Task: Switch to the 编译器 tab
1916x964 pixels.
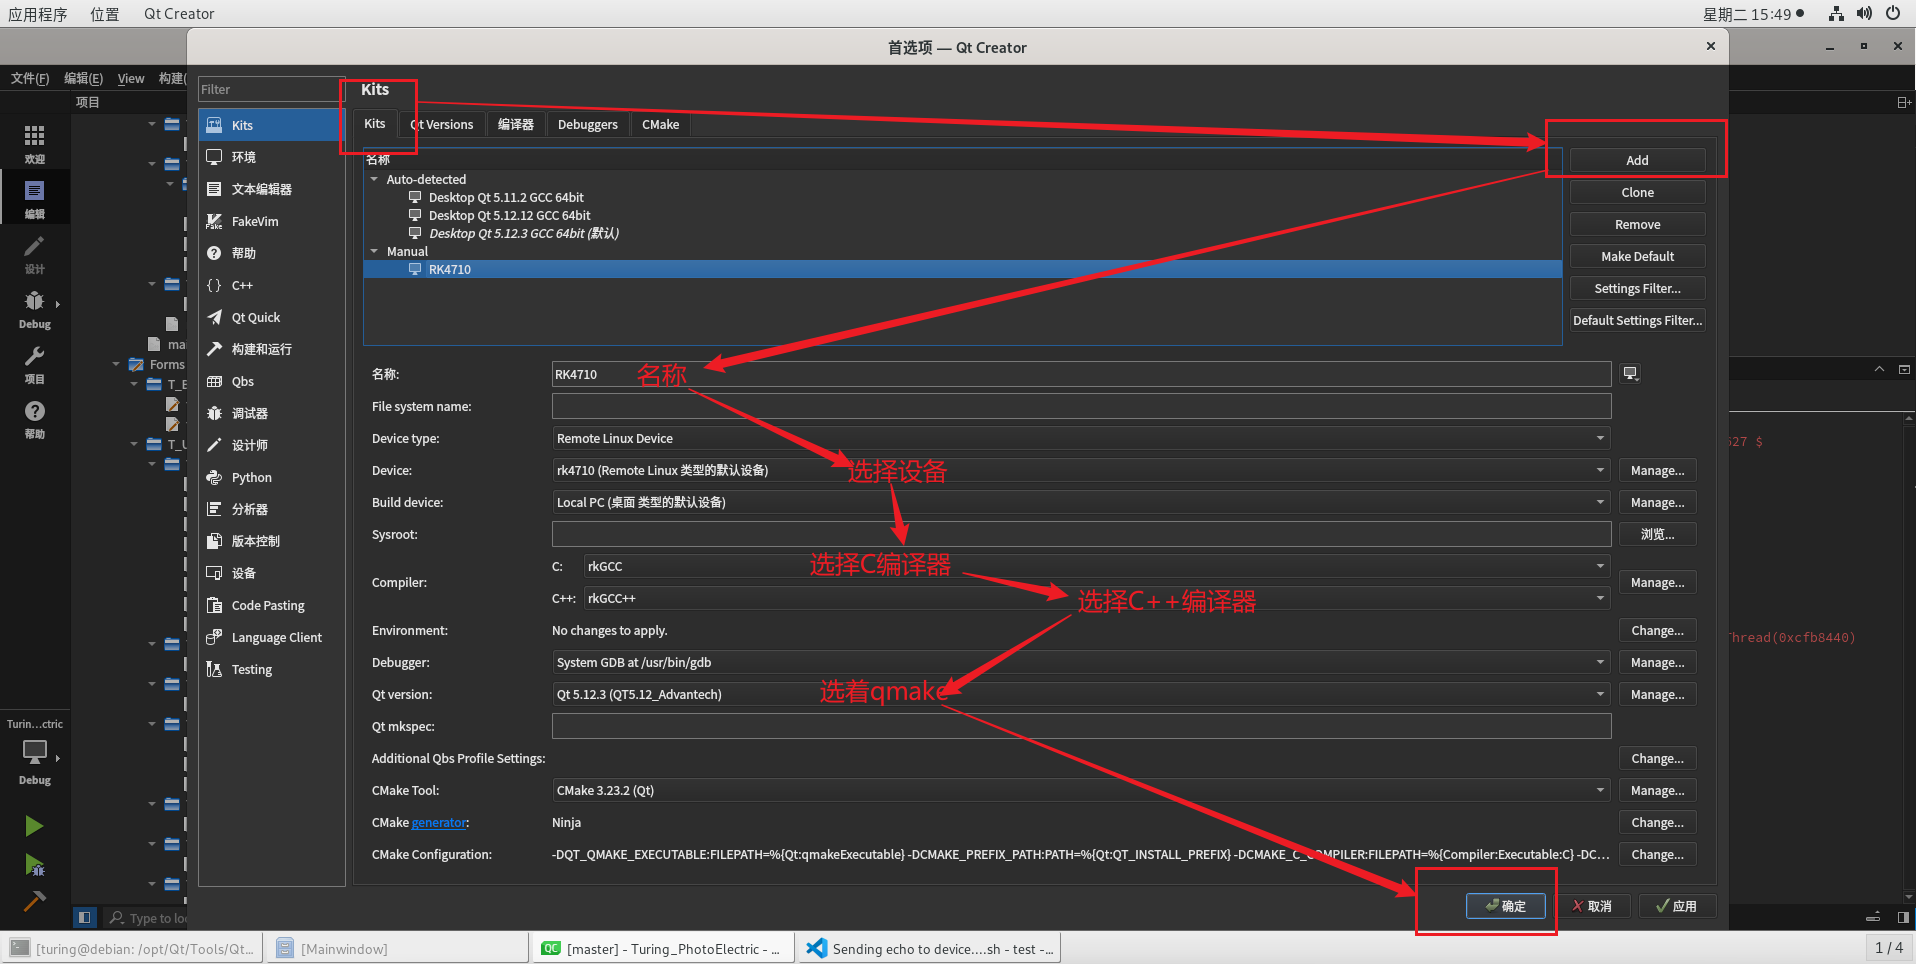Action: (516, 125)
